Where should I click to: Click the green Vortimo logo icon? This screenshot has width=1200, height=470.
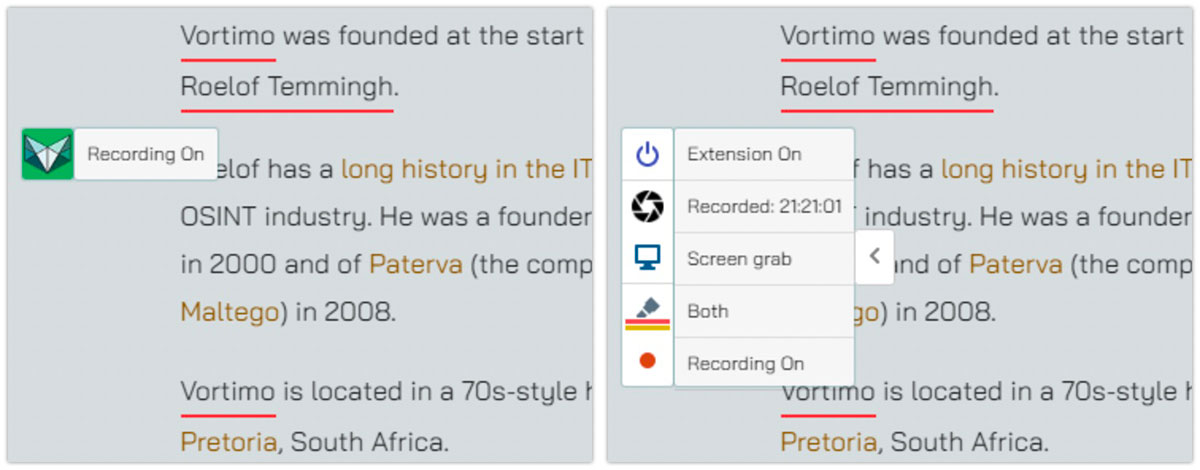pyautogui.click(x=47, y=154)
